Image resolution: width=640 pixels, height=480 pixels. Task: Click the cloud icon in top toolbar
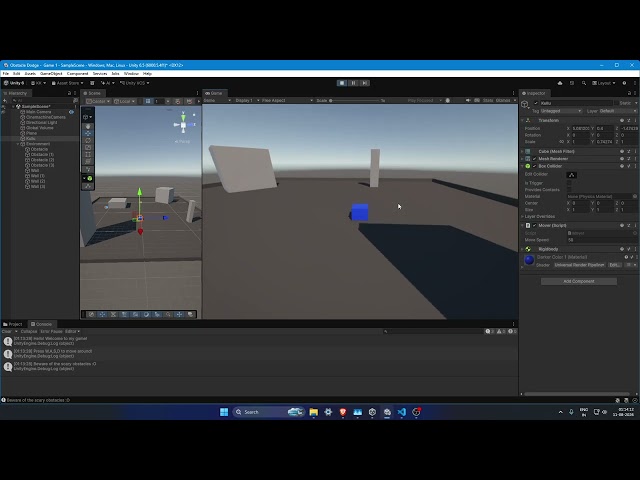[x=560, y=83]
